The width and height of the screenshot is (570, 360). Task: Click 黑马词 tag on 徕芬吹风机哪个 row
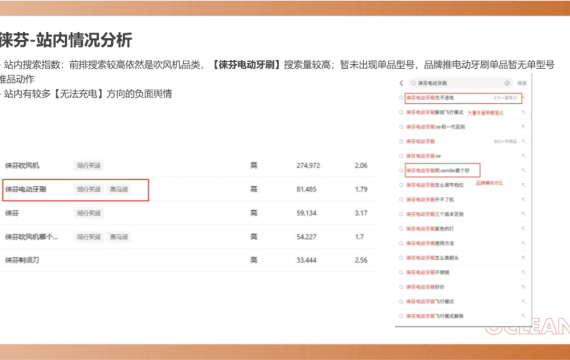[x=119, y=237]
